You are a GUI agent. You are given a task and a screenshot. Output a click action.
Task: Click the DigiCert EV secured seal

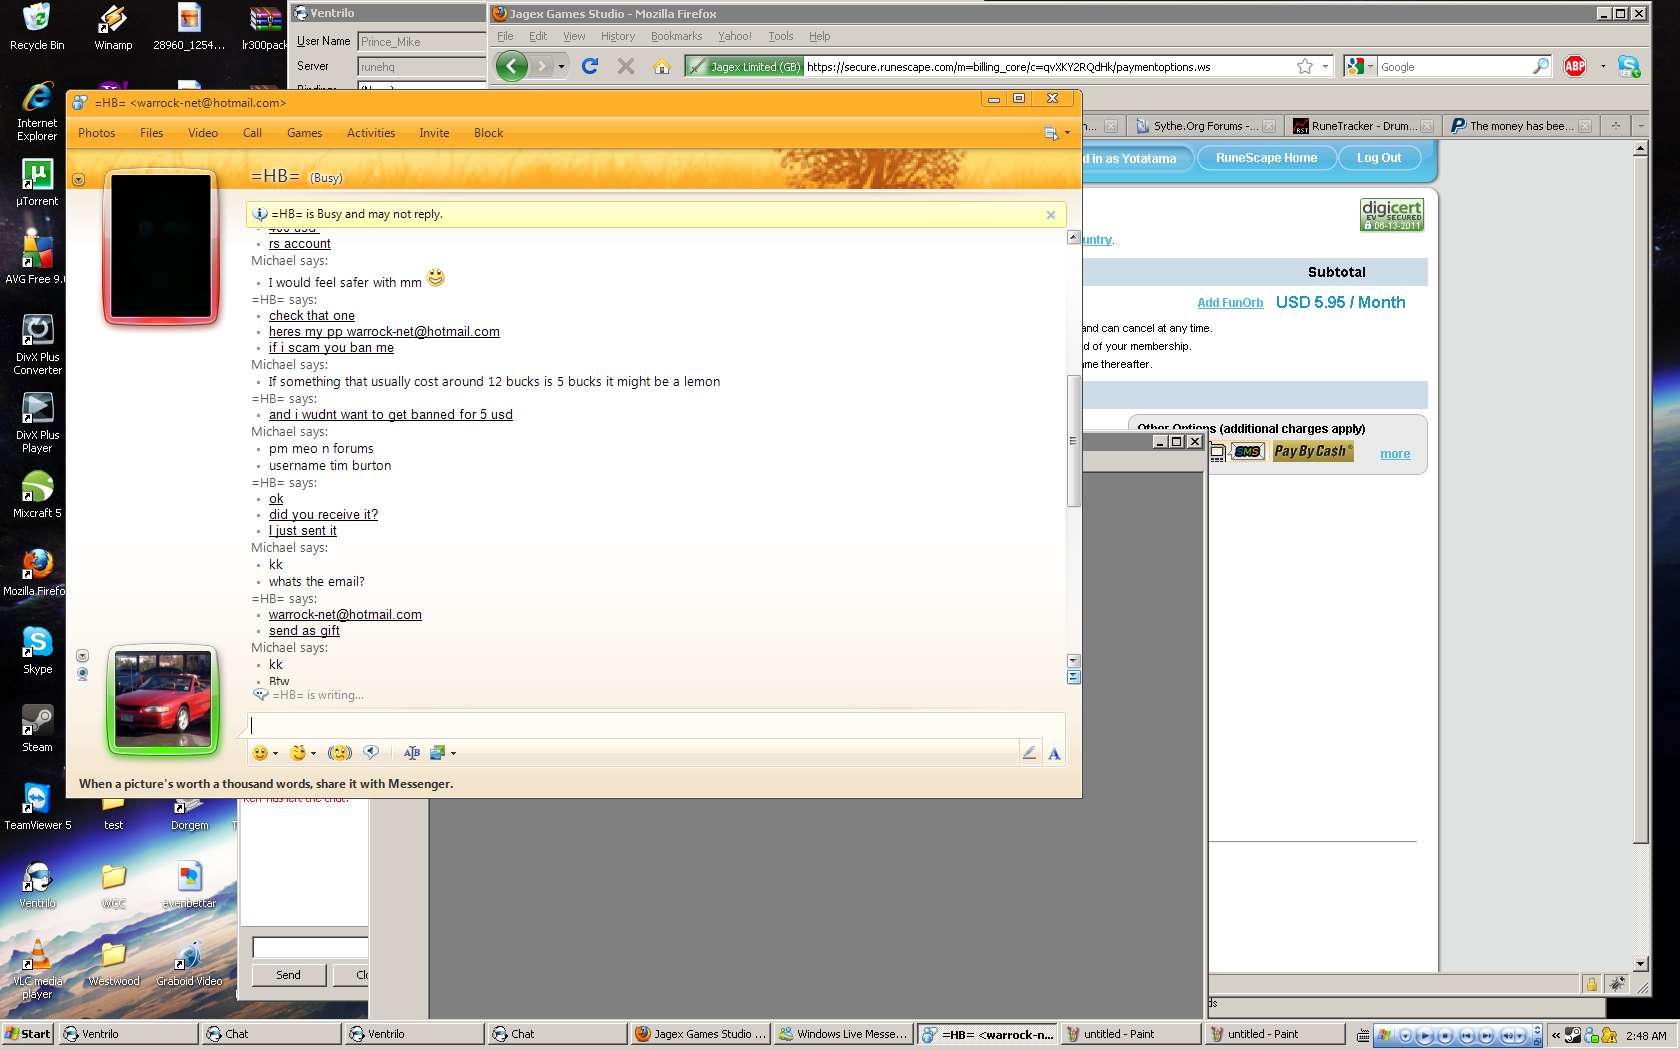click(x=1391, y=214)
